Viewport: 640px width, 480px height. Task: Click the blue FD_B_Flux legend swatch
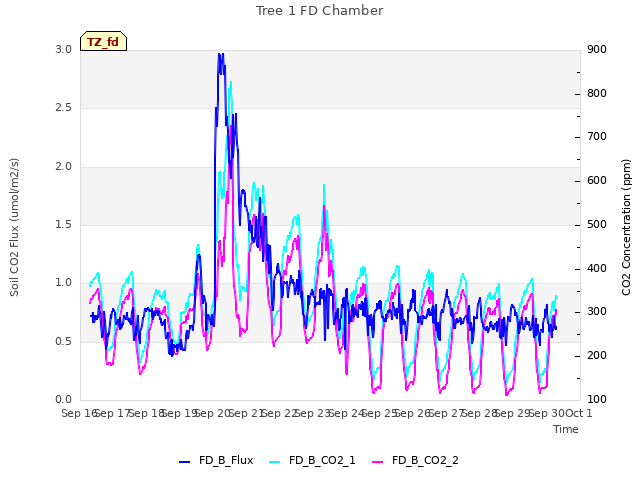point(184,462)
